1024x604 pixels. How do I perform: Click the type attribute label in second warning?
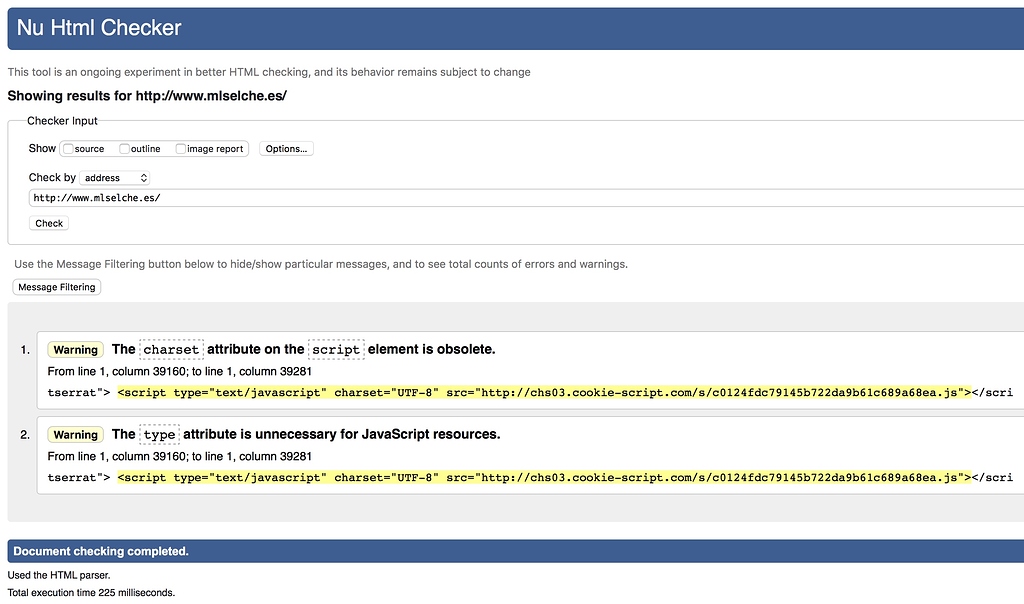pos(158,434)
